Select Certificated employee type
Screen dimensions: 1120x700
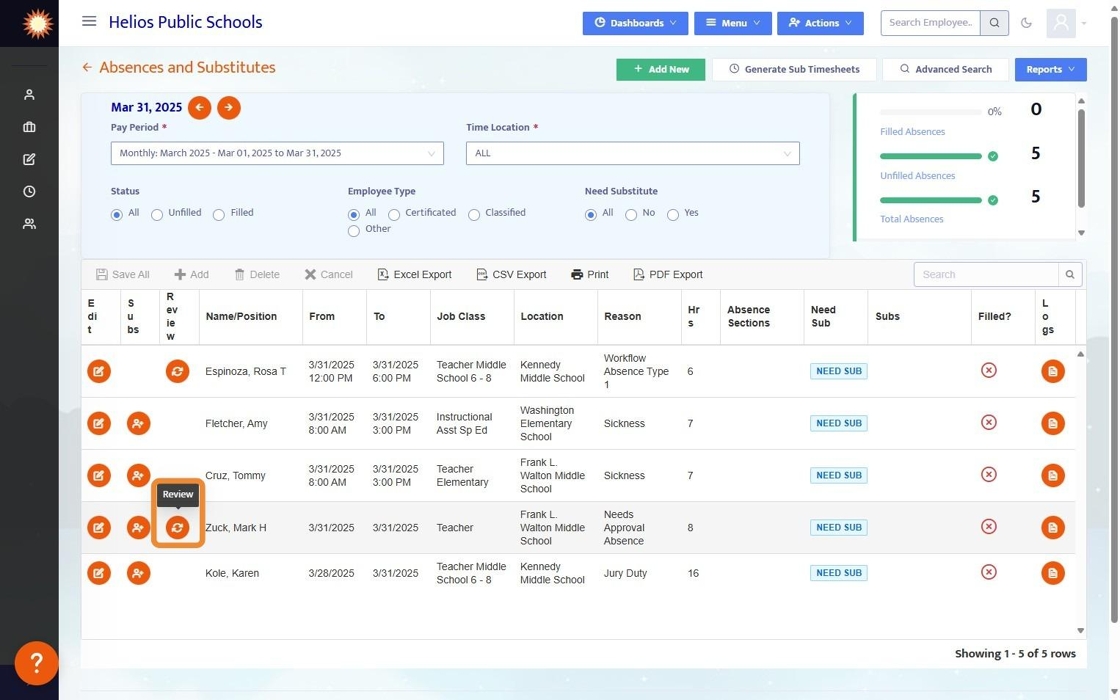tap(394, 214)
